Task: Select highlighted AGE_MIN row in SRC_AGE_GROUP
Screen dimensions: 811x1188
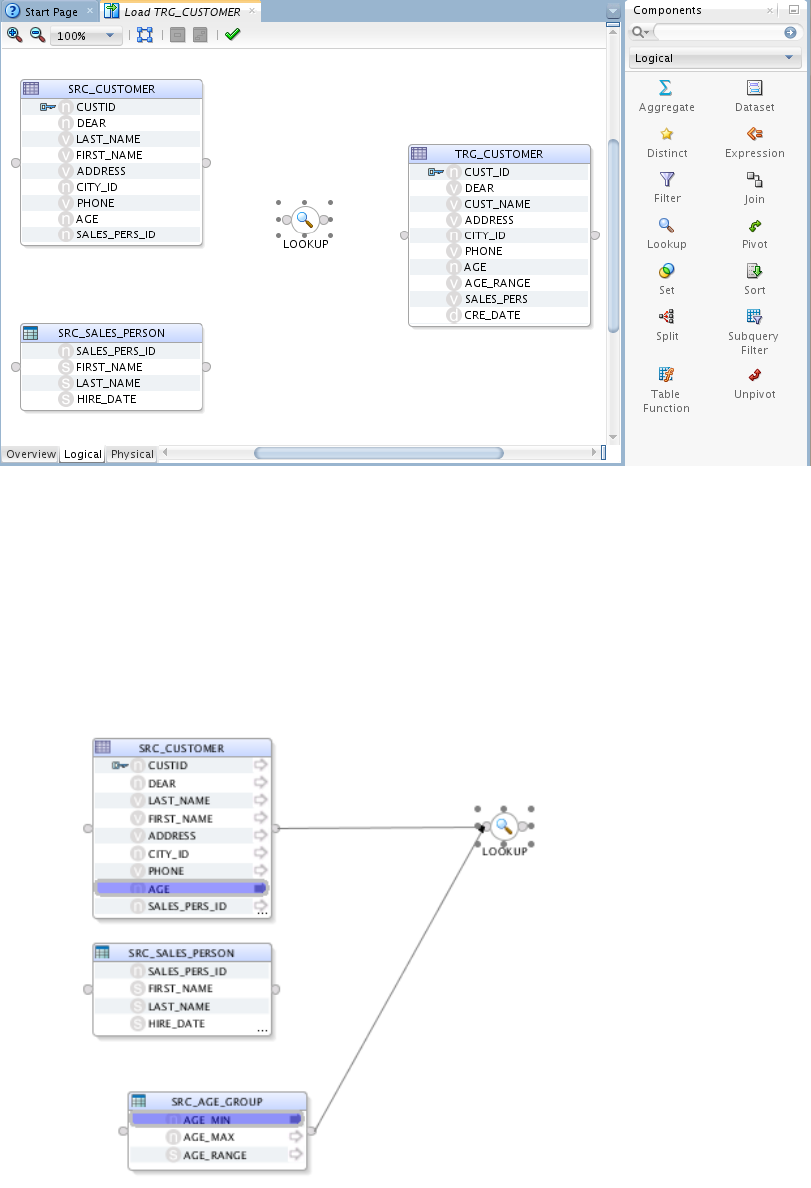Action: (218, 1119)
